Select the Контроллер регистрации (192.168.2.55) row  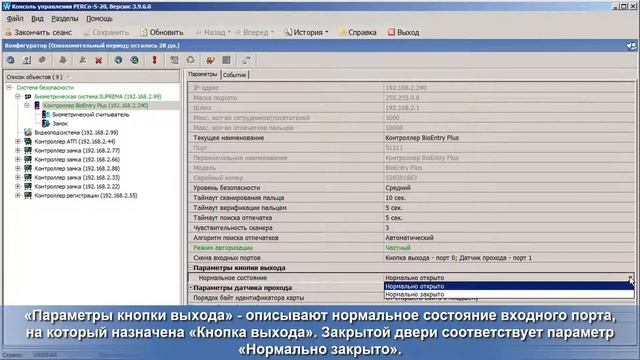coord(86,196)
